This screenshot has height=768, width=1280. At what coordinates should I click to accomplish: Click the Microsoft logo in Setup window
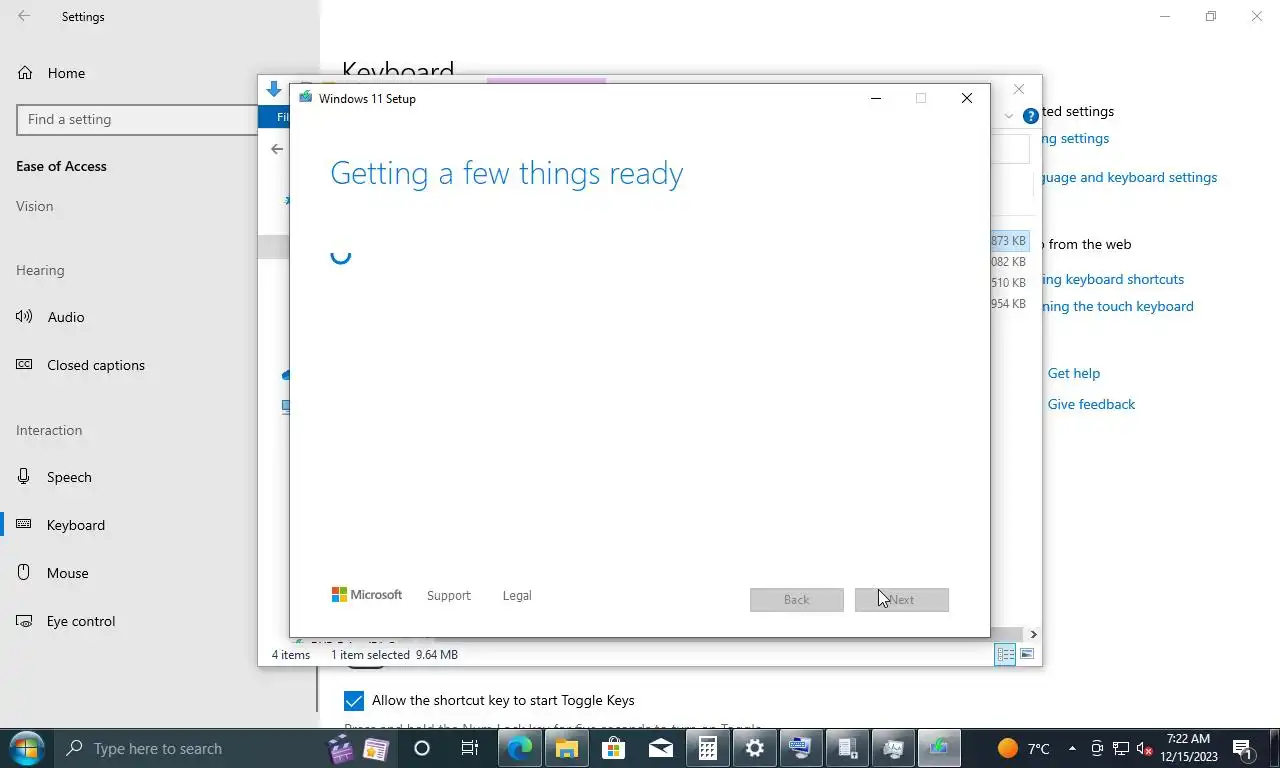tap(367, 594)
